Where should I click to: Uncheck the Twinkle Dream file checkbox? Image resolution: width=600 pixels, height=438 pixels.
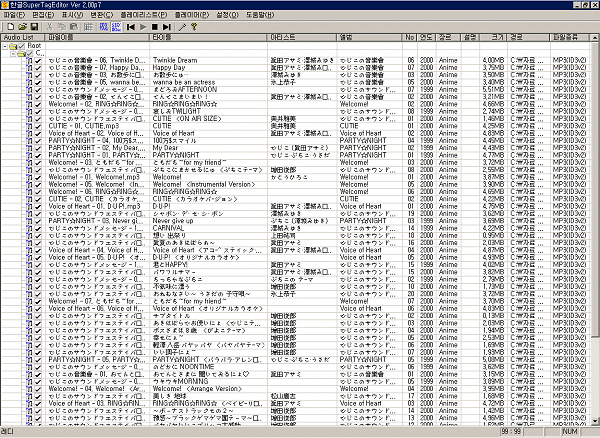[x=36, y=60]
